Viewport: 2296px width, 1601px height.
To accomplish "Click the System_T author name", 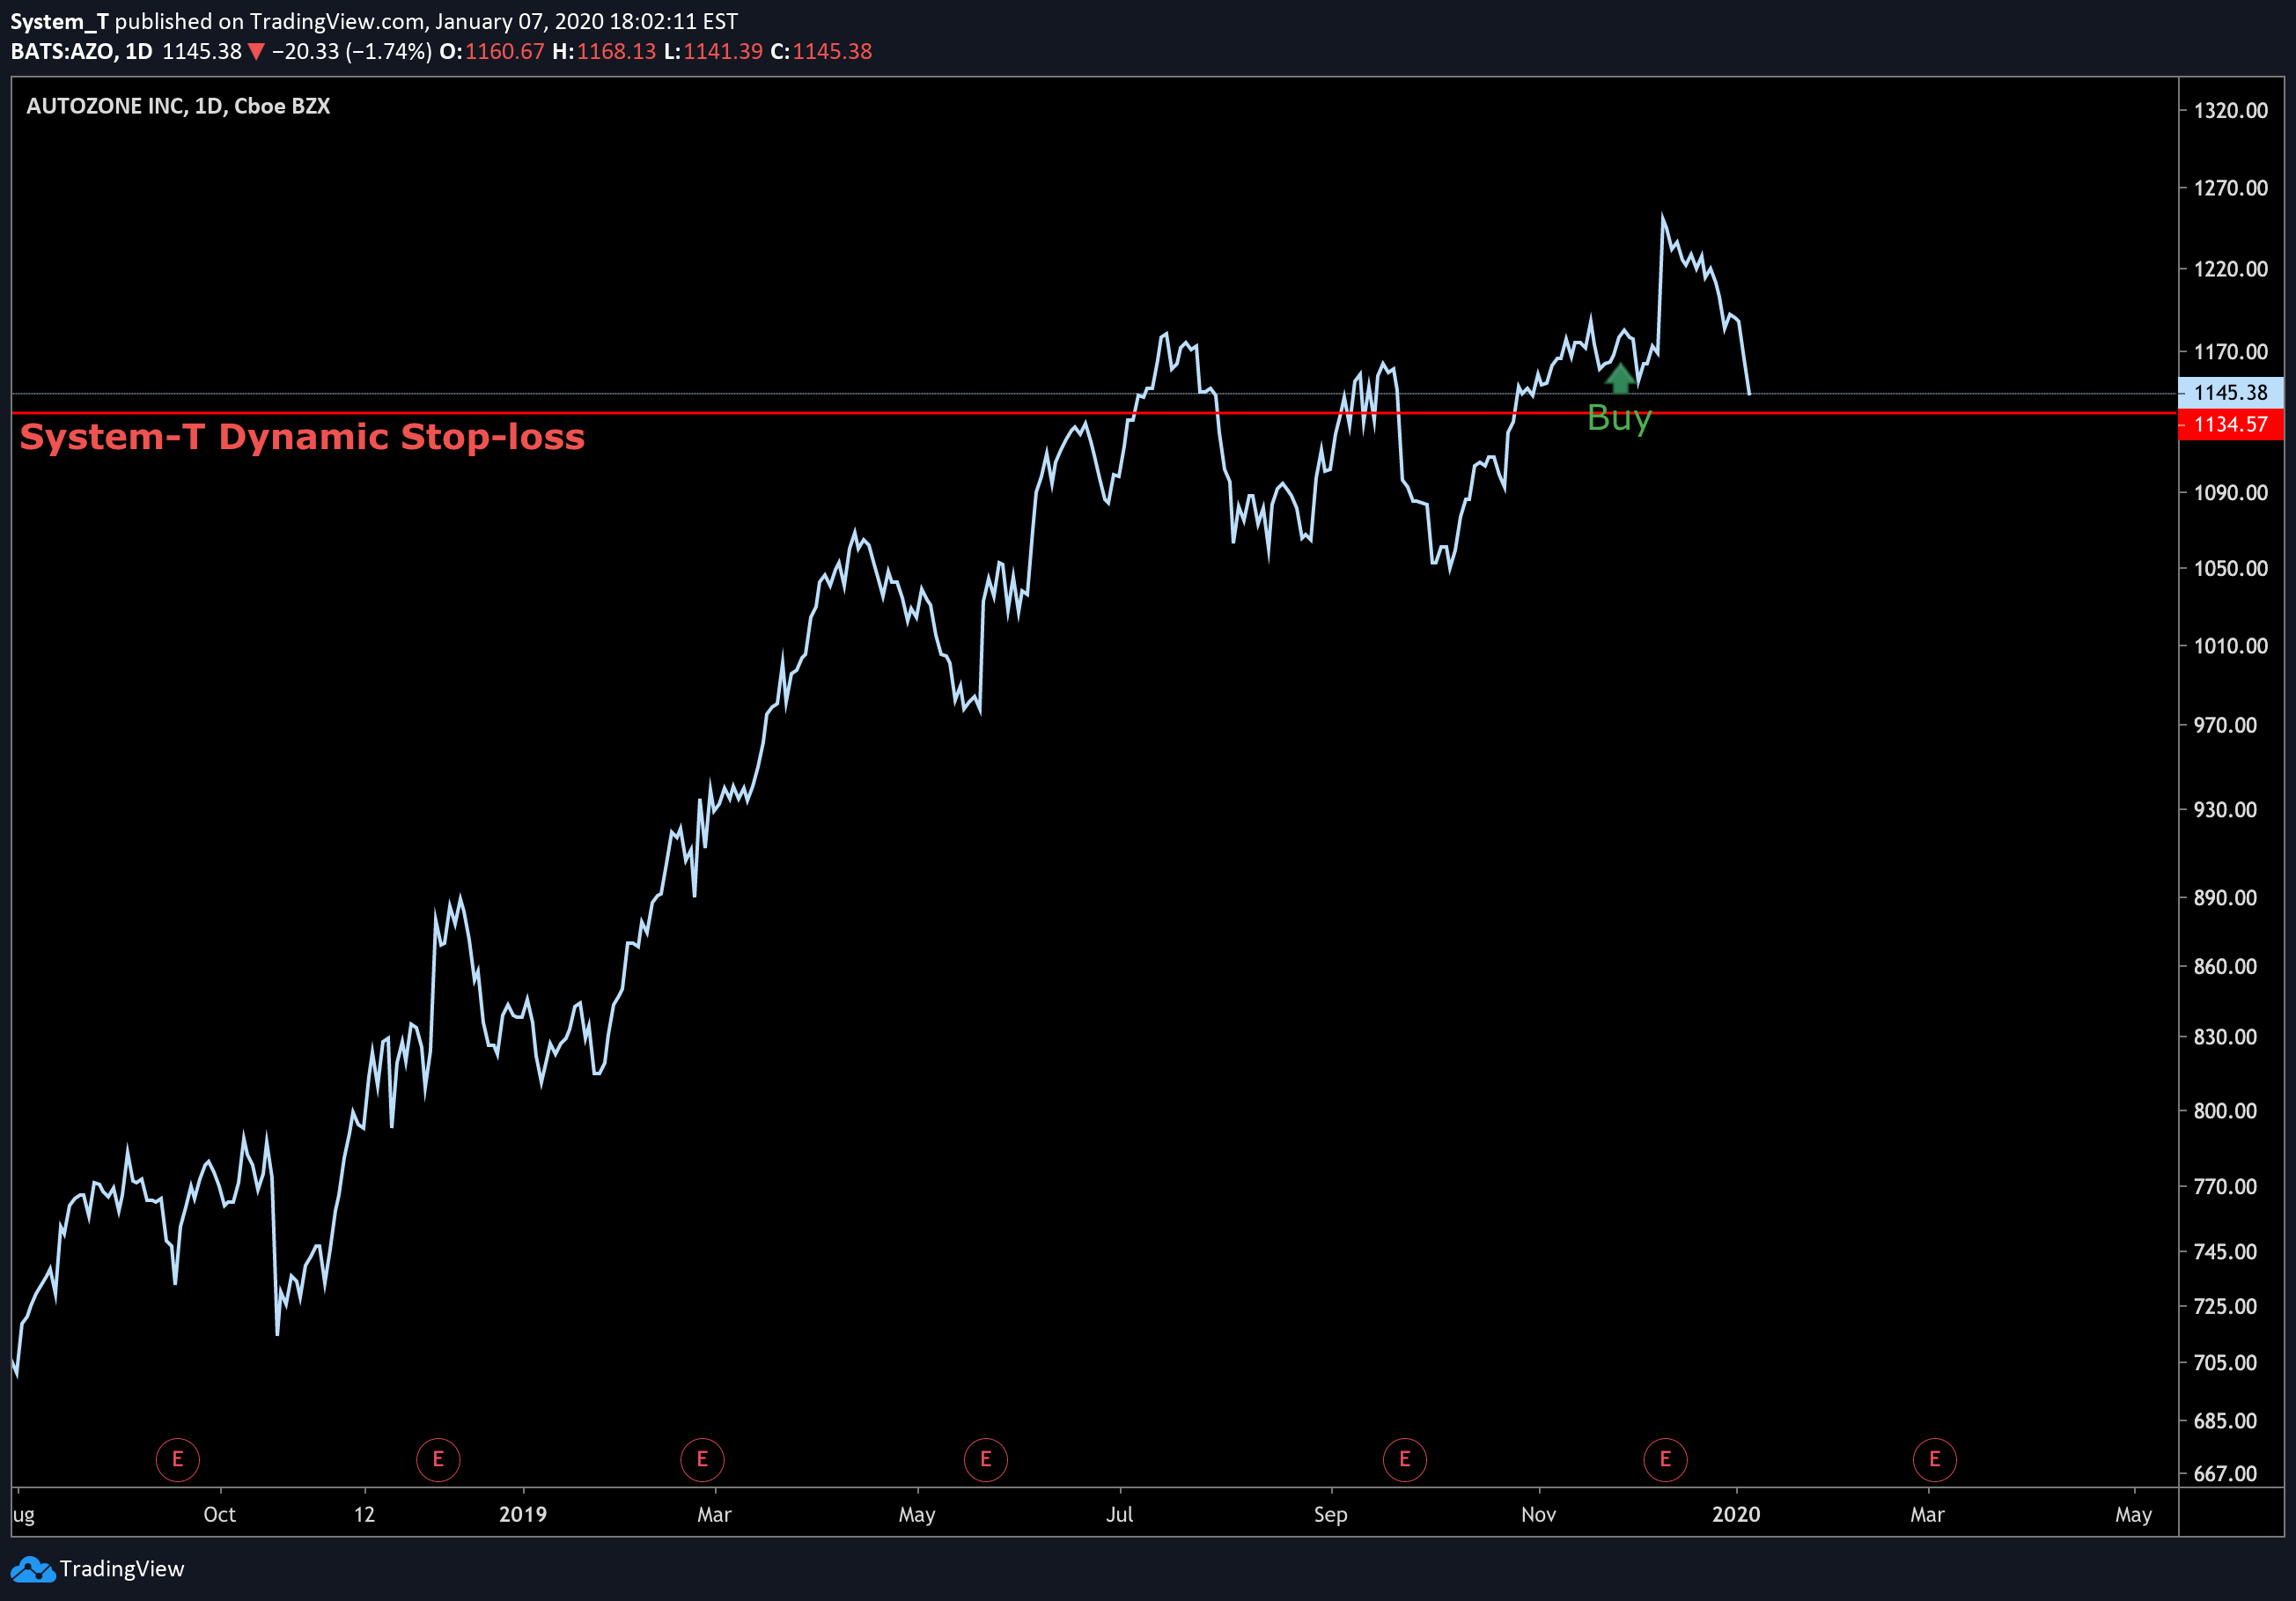I will click(x=59, y=21).
